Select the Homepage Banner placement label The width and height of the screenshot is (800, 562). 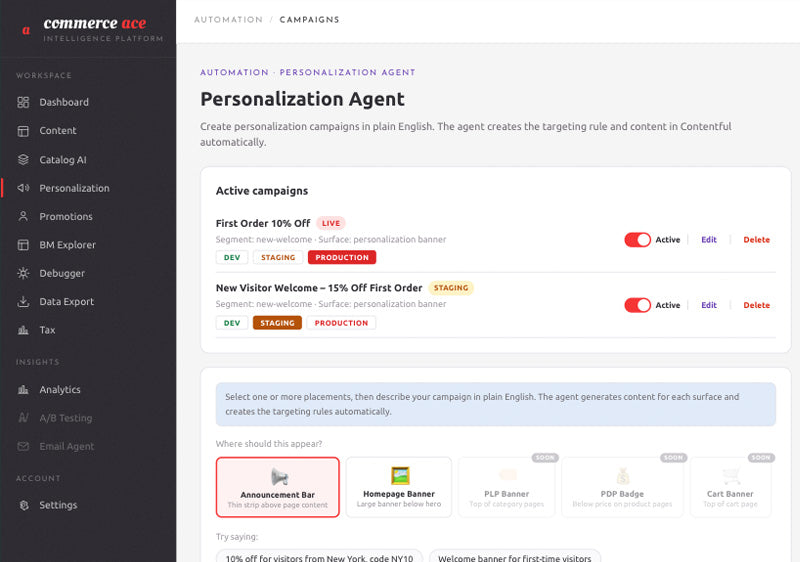click(x=399, y=494)
